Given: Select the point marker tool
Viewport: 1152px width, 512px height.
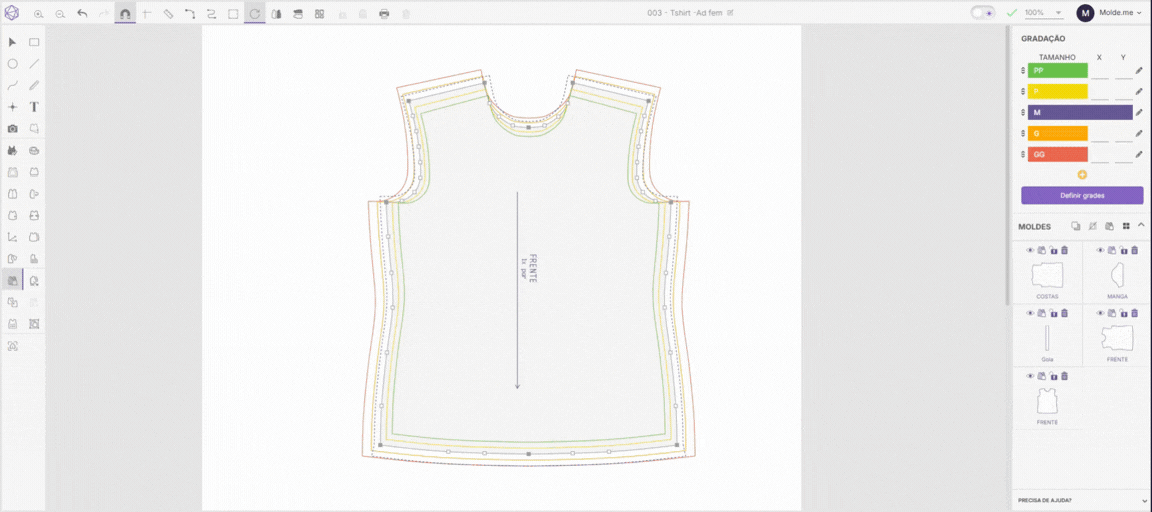Looking at the screenshot, I should tap(12, 107).
